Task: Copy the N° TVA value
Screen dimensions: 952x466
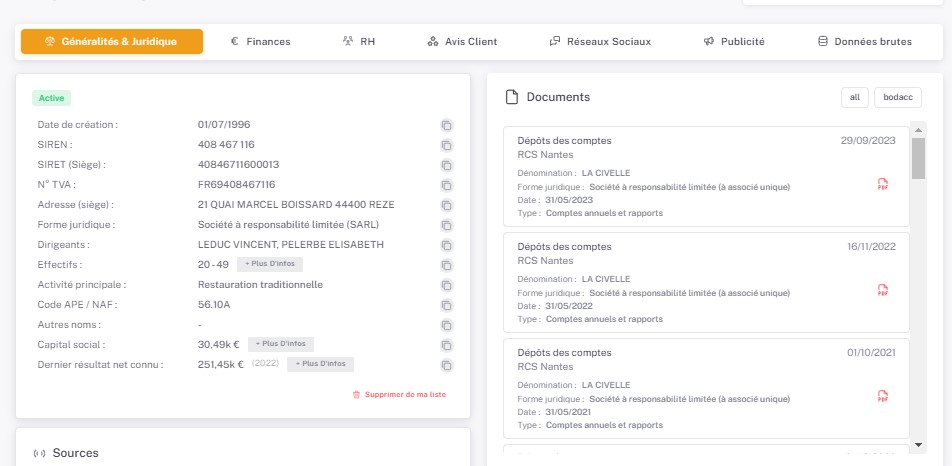Action: [447, 185]
